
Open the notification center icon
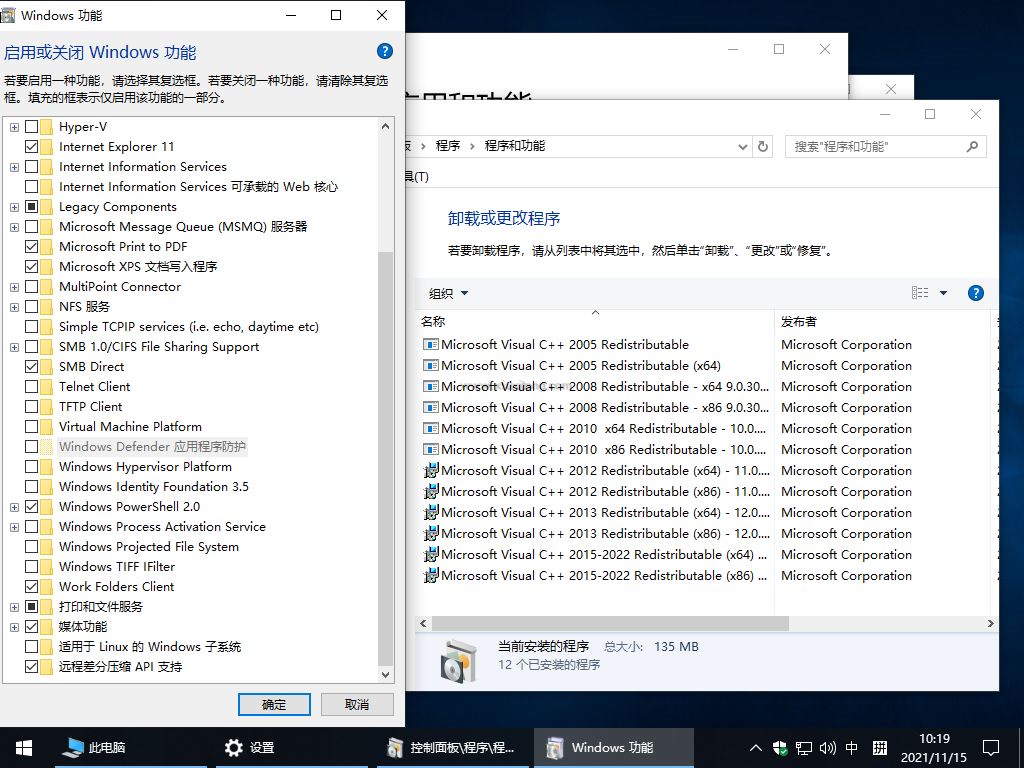click(x=991, y=748)
